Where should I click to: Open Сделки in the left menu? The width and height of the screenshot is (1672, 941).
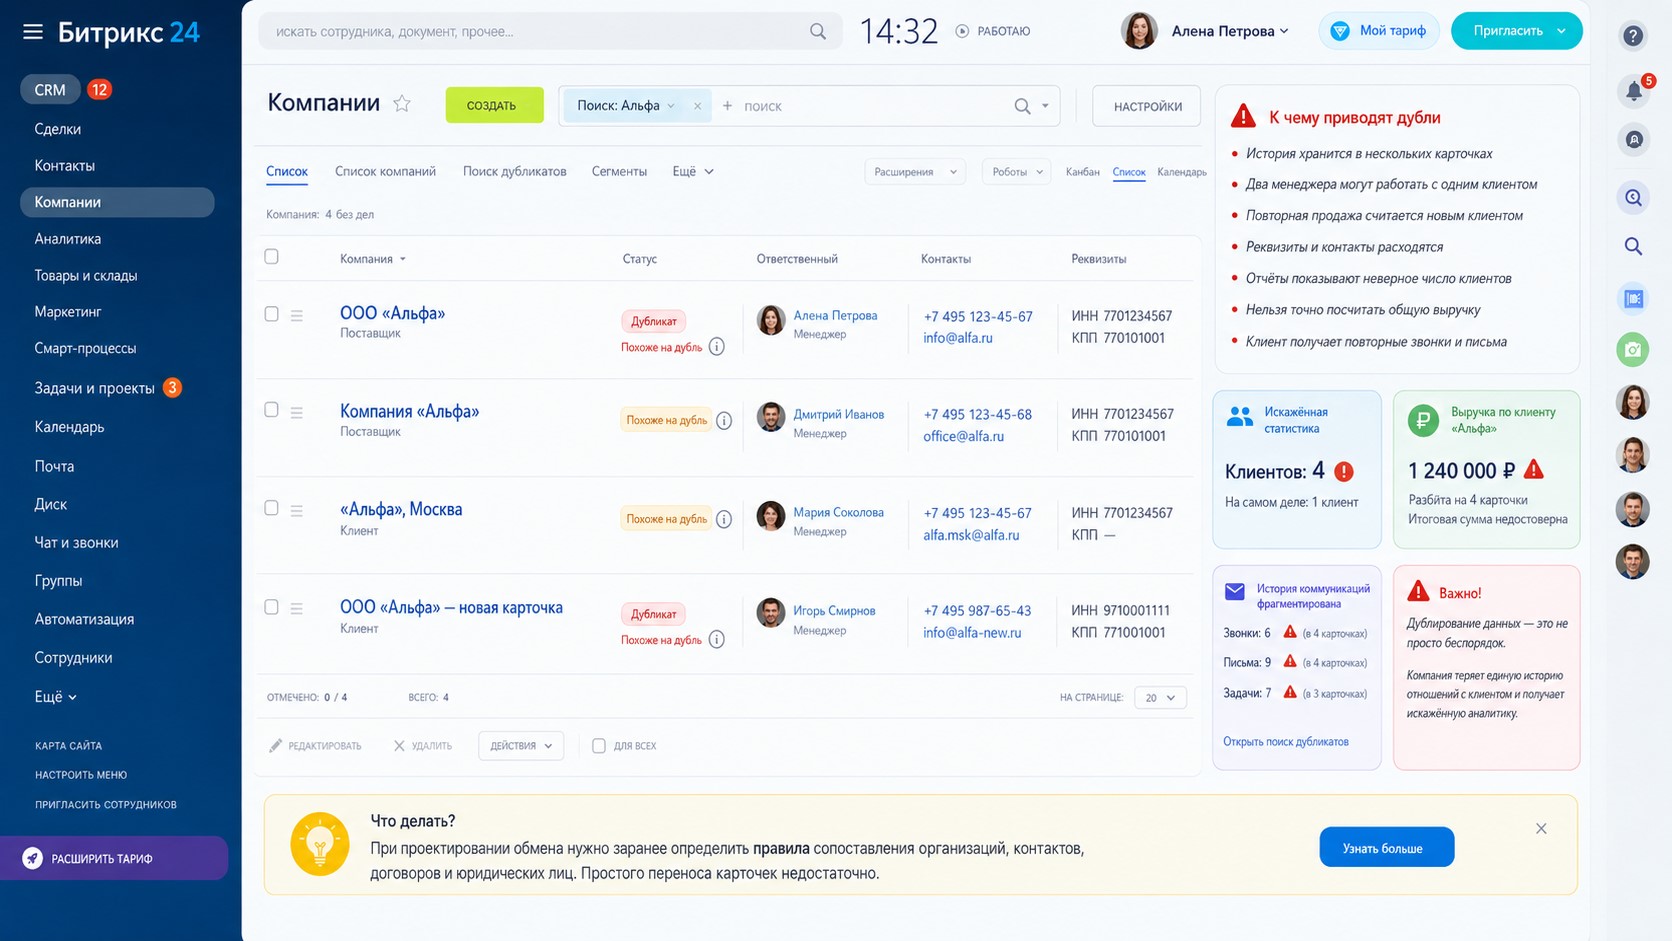click(x=58, y=129)
